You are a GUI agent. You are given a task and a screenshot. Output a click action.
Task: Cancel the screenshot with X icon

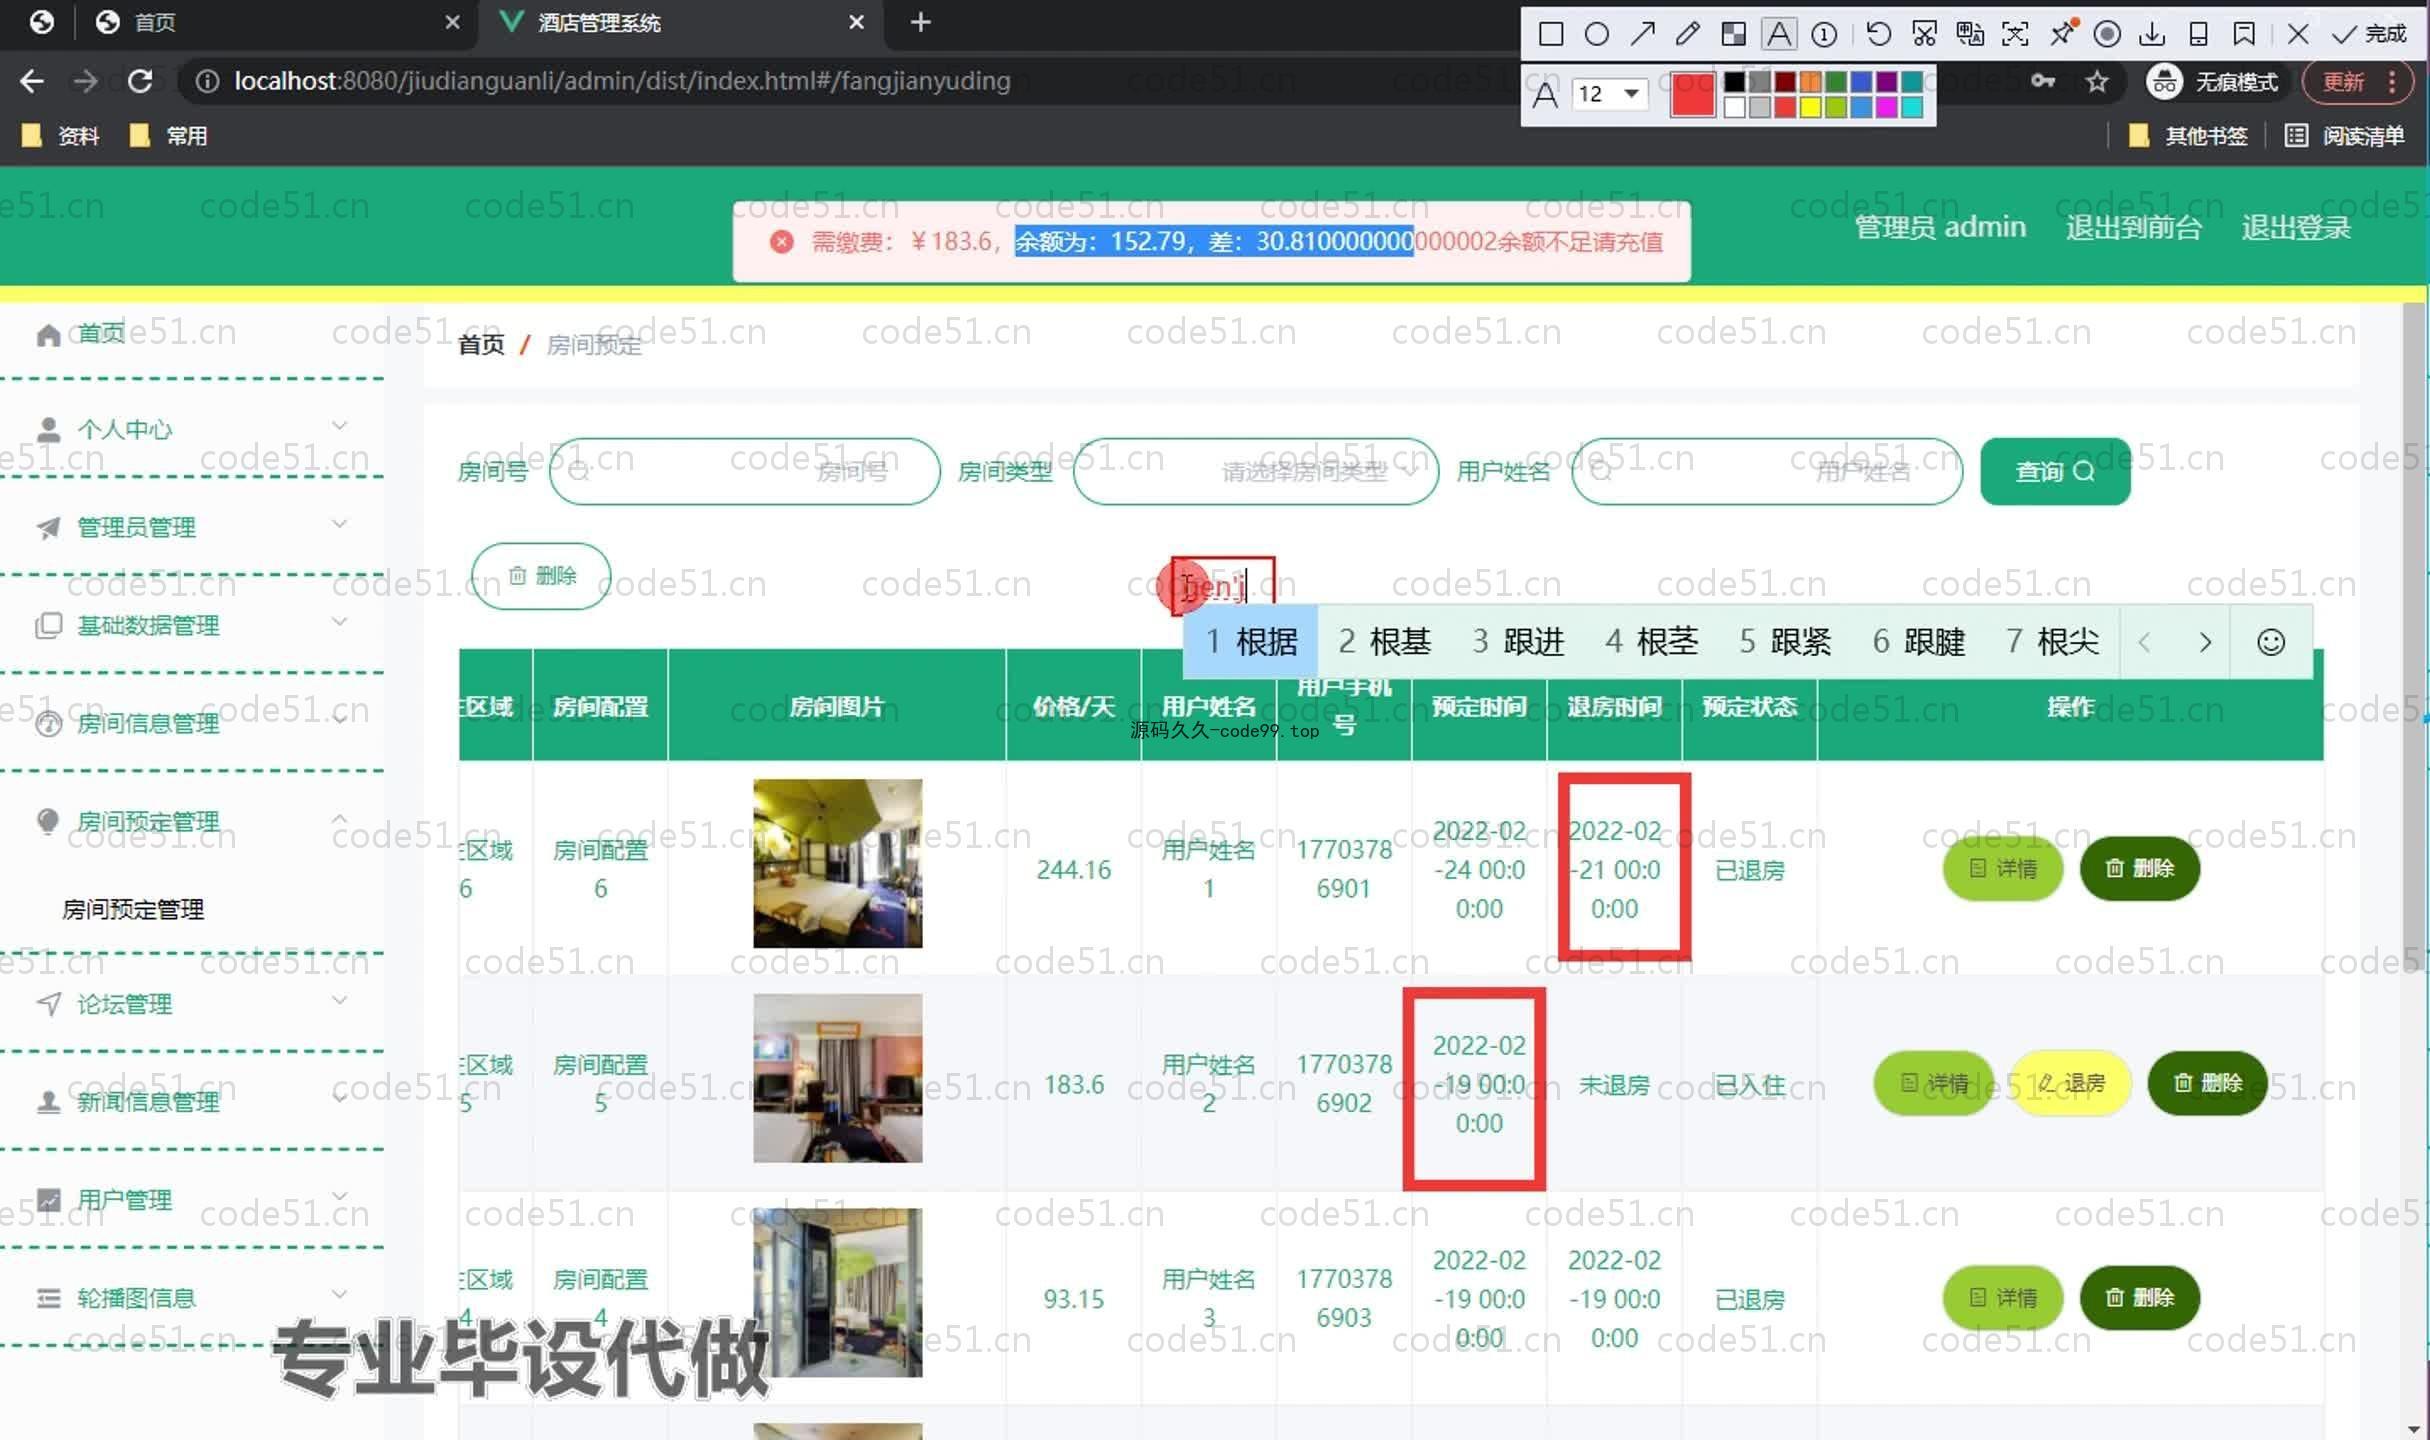2298,34
